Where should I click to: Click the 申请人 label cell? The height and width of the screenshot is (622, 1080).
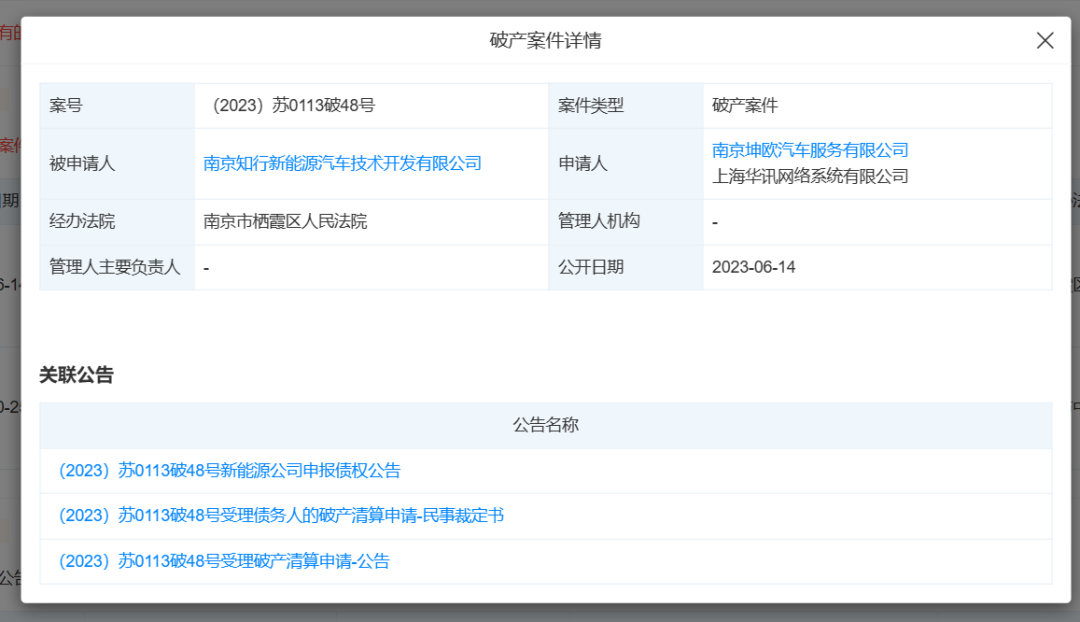[x=625, y=164]
